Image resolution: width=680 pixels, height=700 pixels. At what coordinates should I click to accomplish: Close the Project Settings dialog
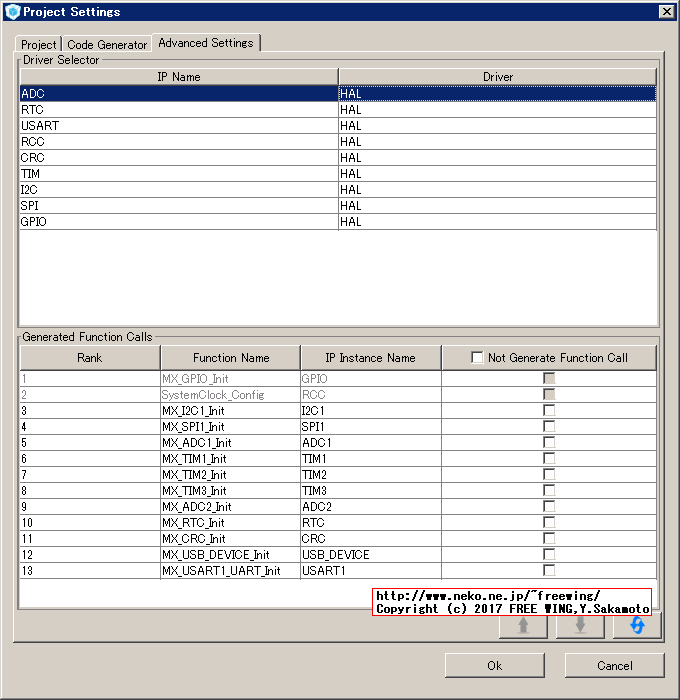pyautogui.click(x=667, y=12)
